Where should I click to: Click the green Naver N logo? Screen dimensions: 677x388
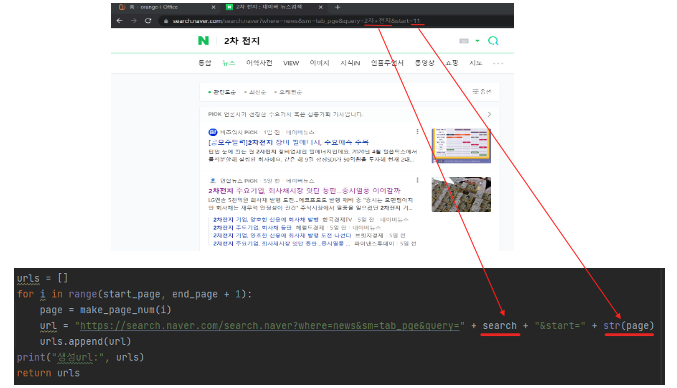[203, 41]
